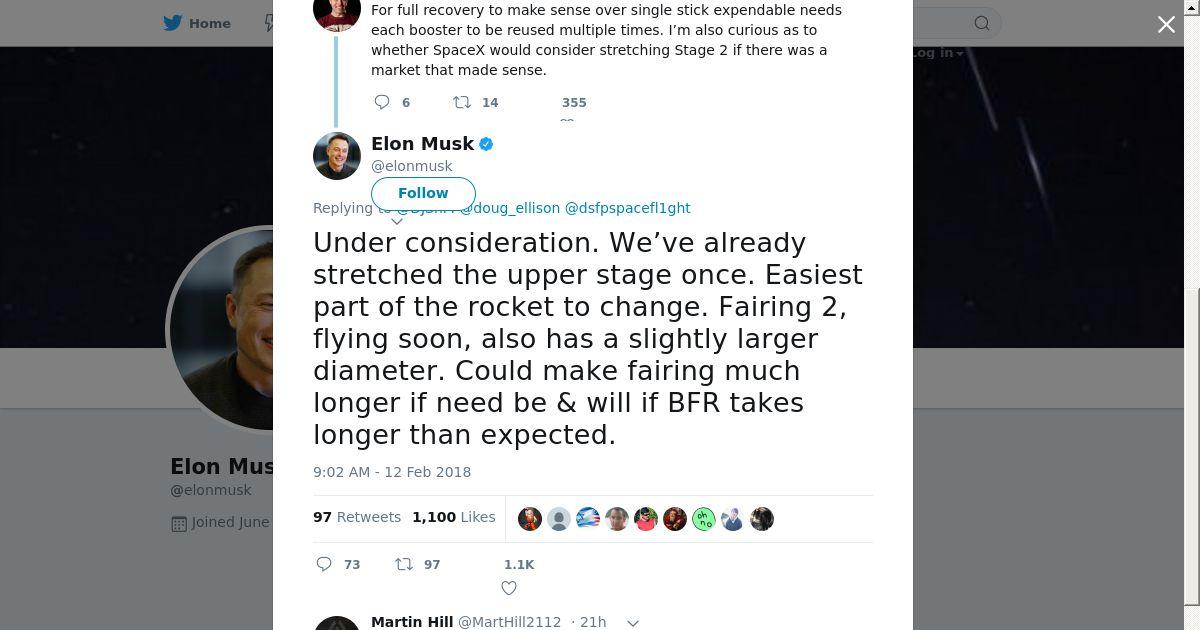Image resolution: width=1200 pixels, height=630 pixels.
Task: View the 1,100 Likes list
Action: click(453, 517)
